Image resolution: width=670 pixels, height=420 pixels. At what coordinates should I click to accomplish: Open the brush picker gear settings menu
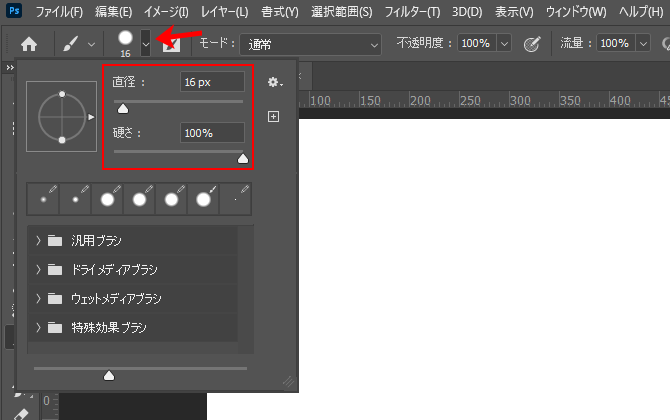(x=275, y=82)
